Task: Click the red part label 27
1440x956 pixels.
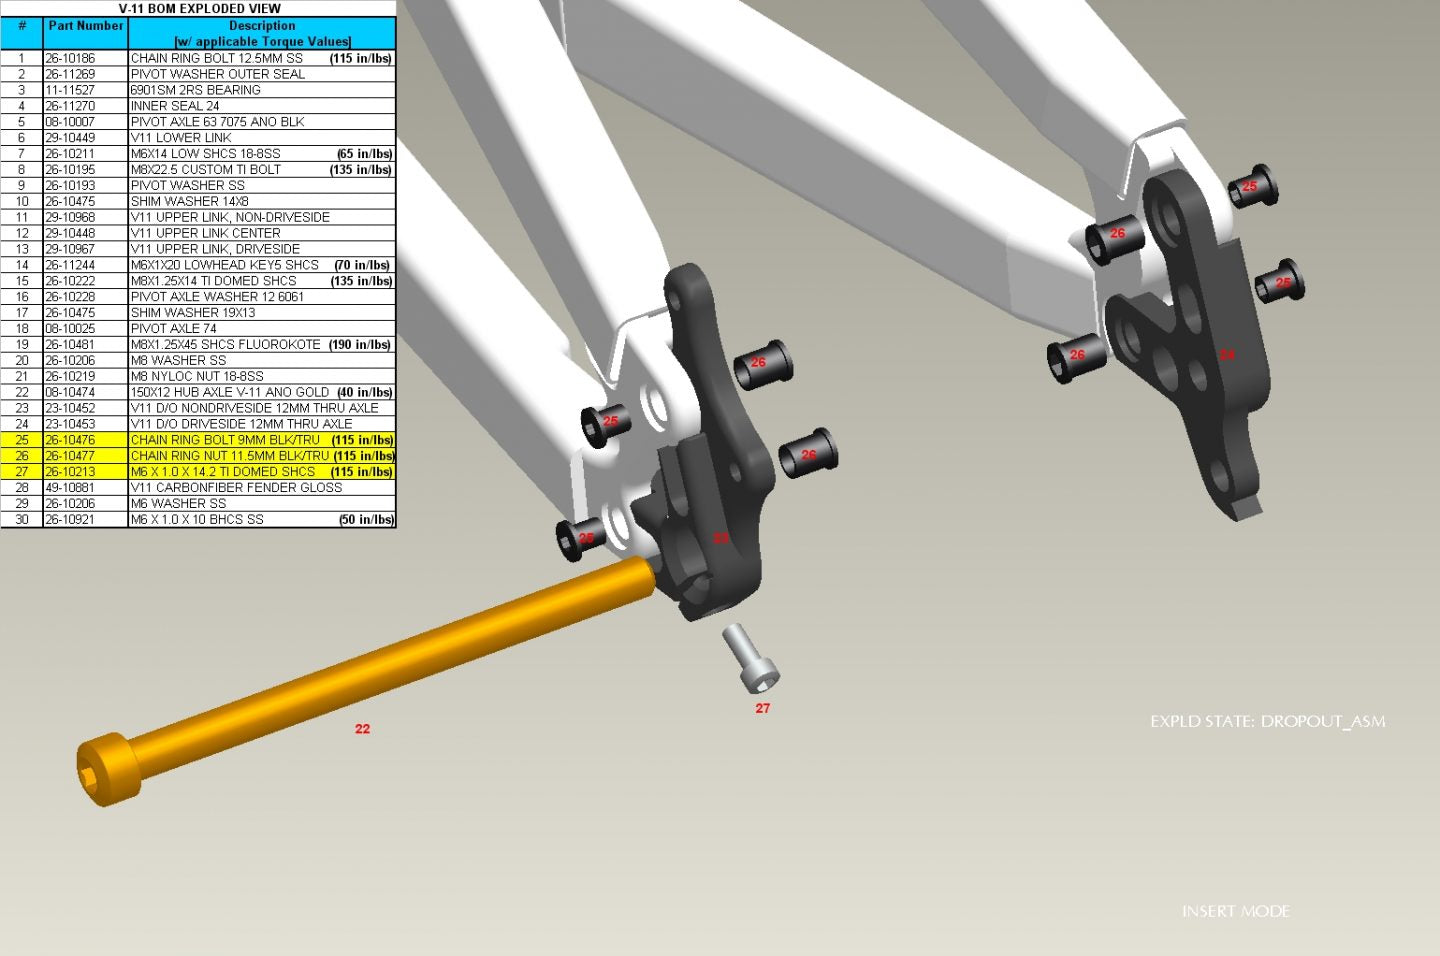Action: pyautogui.click(x=763, y=708)
